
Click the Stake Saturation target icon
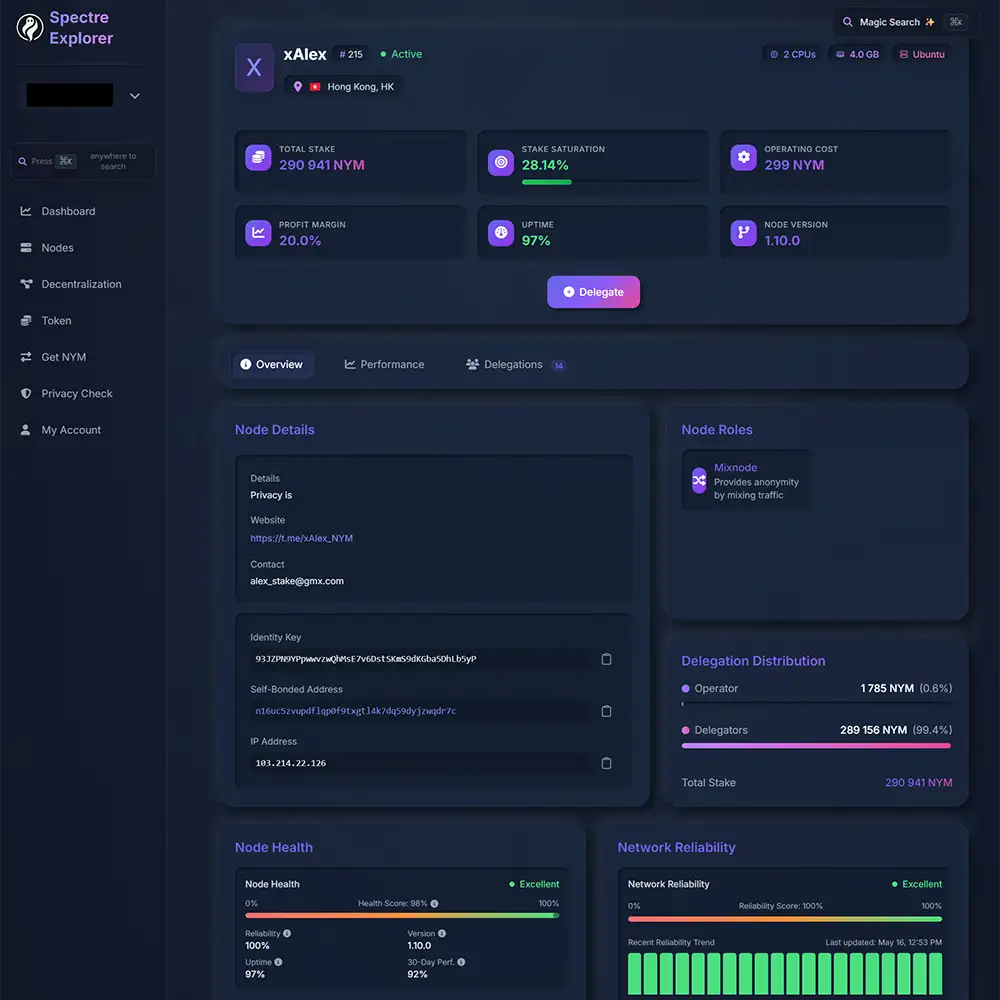pyautogui.click(x=501, y=163)
